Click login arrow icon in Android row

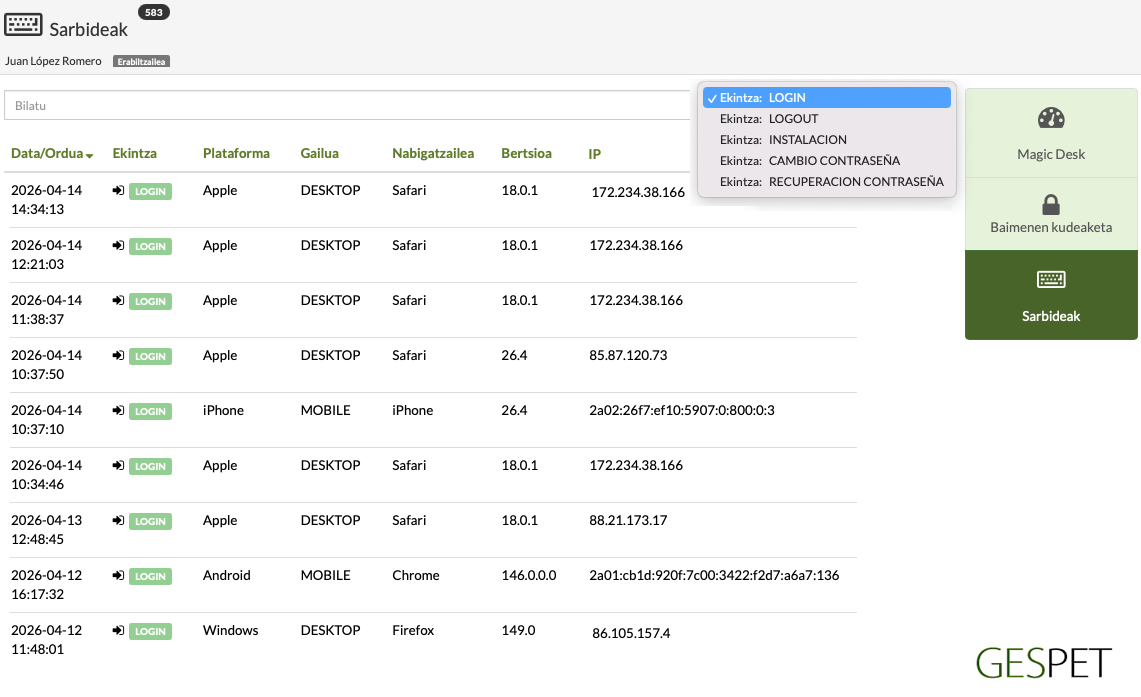tap(118, 576)
